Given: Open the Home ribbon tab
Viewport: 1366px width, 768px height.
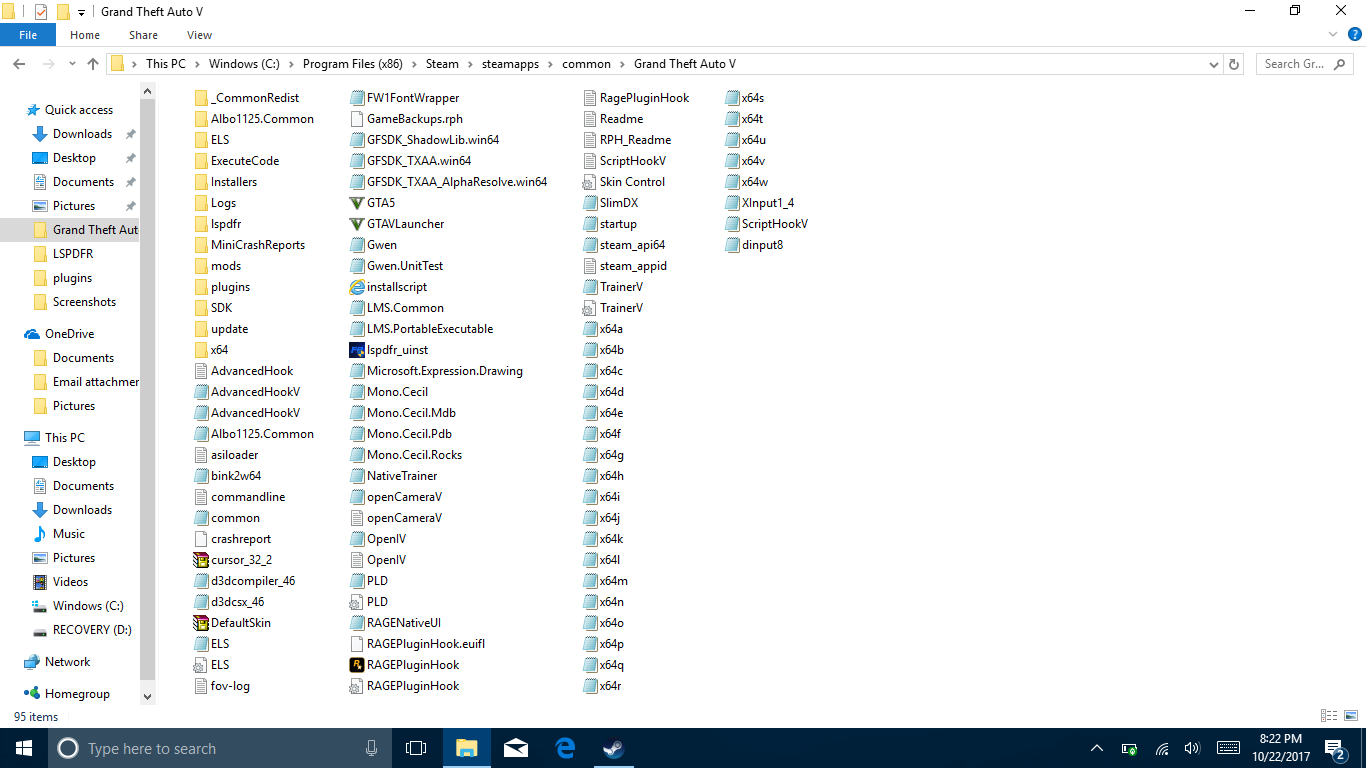Looking at the screenshot, I should 85,35.
